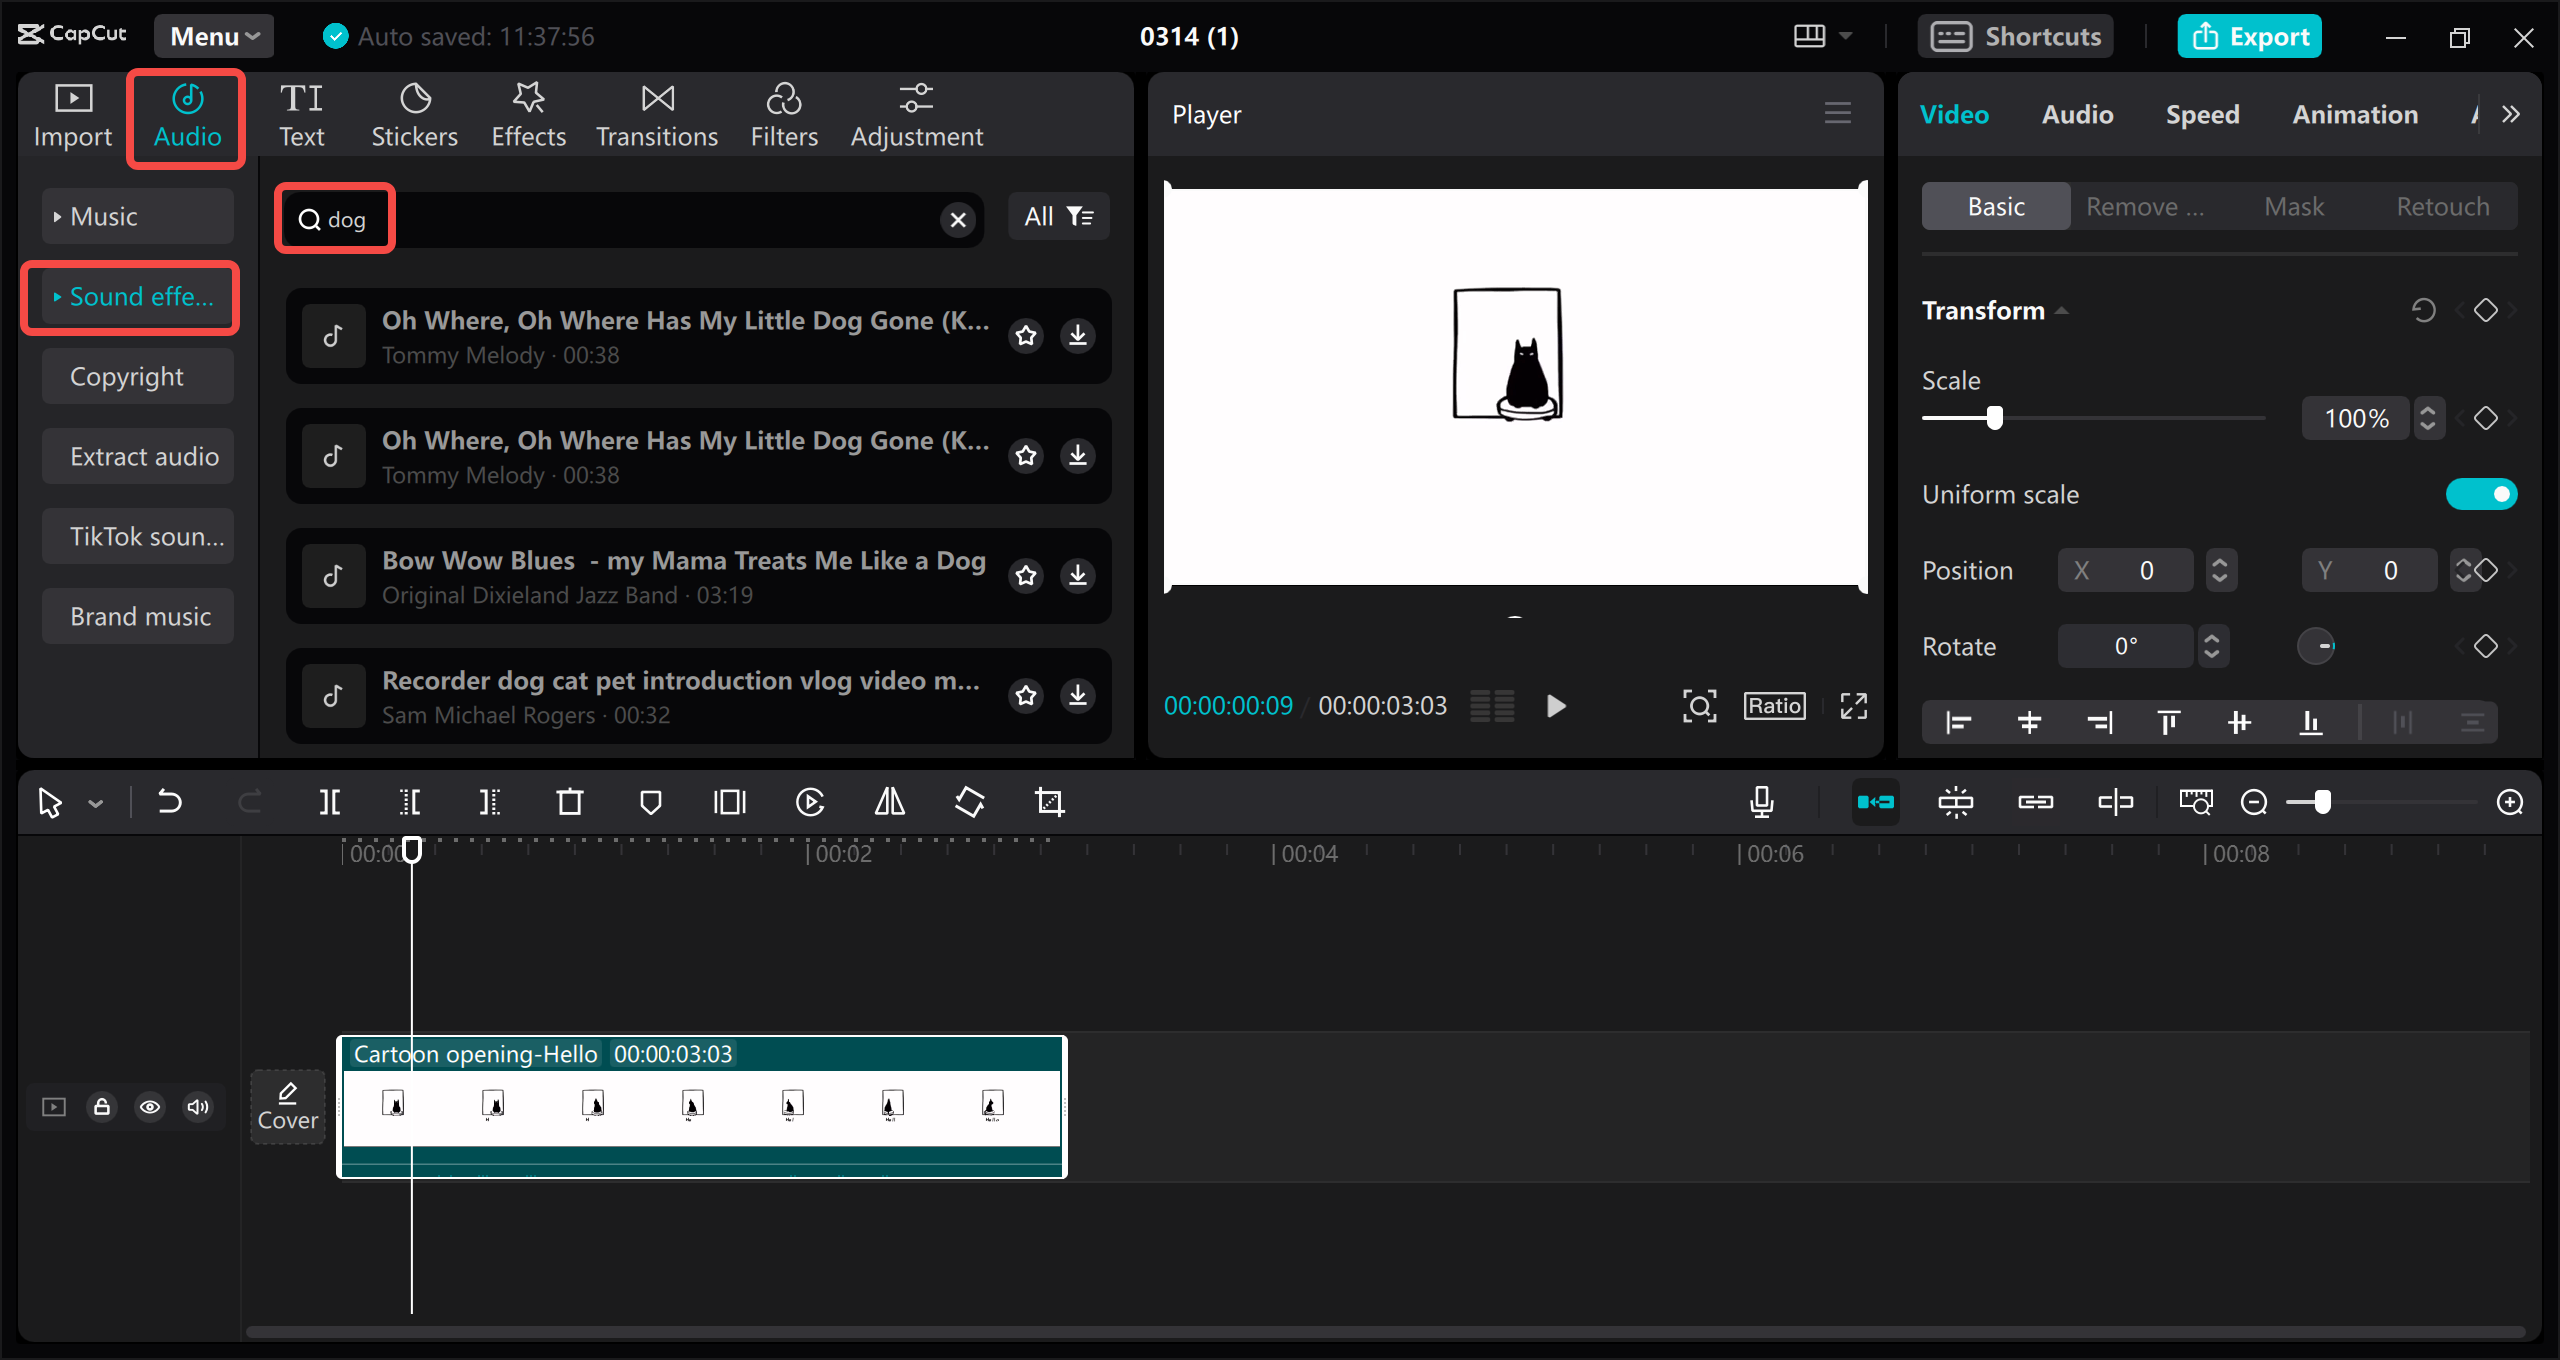Hide the Cartoon opening track with the eye toggle

[150, 1107]
